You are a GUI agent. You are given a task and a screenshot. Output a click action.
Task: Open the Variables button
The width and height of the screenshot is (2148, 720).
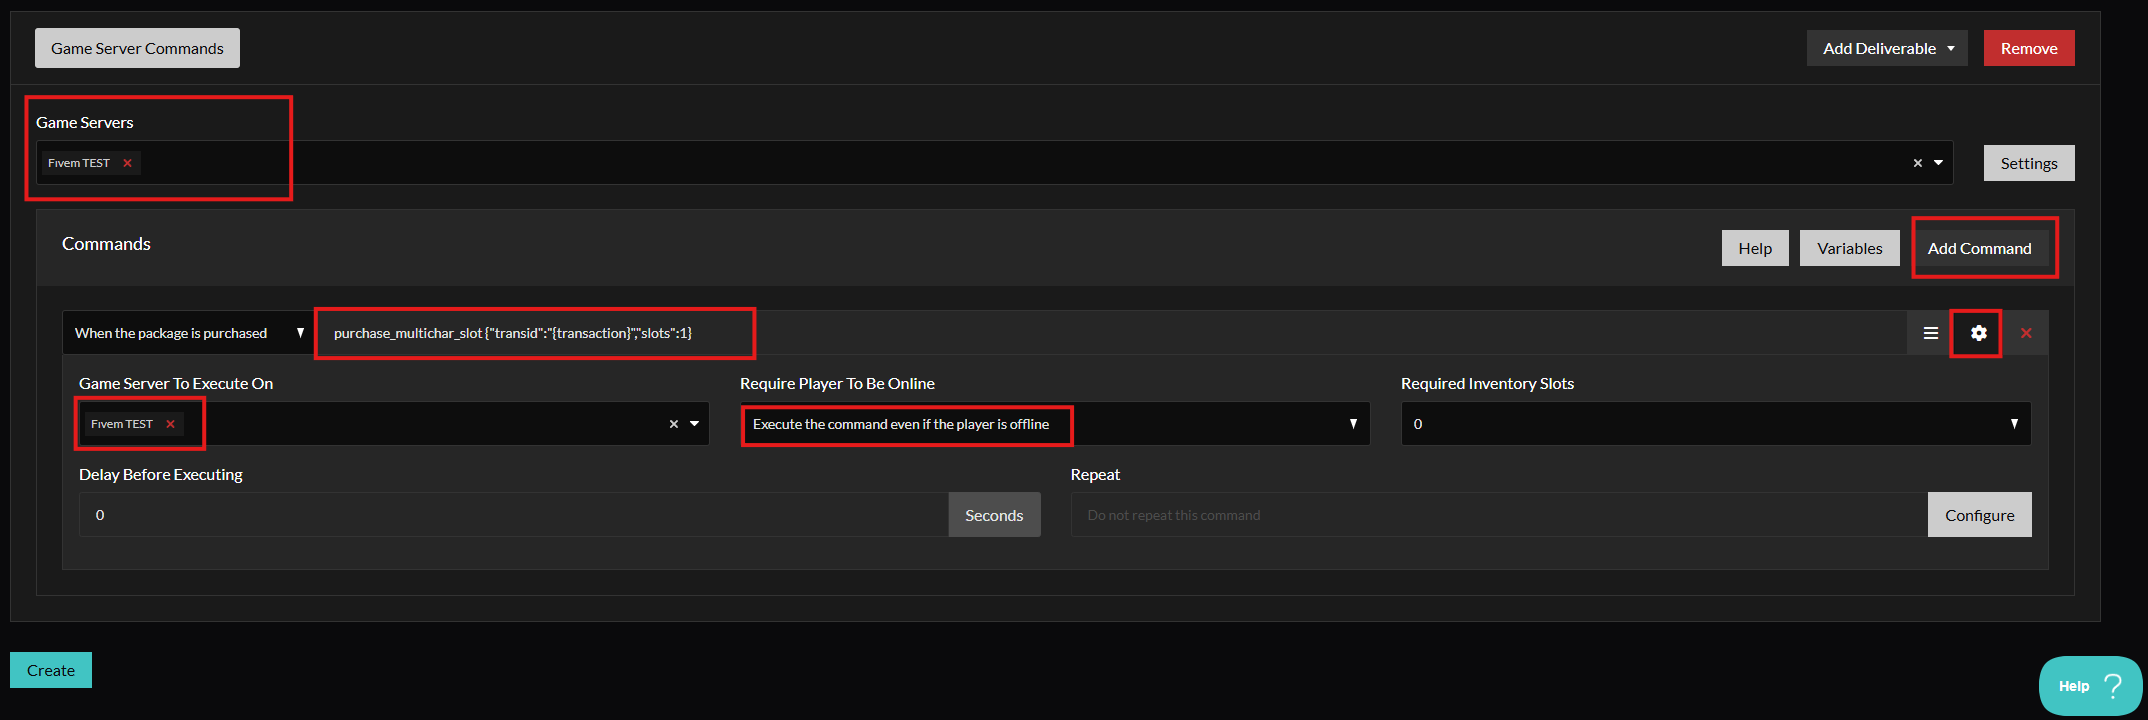click(1850, 248)
